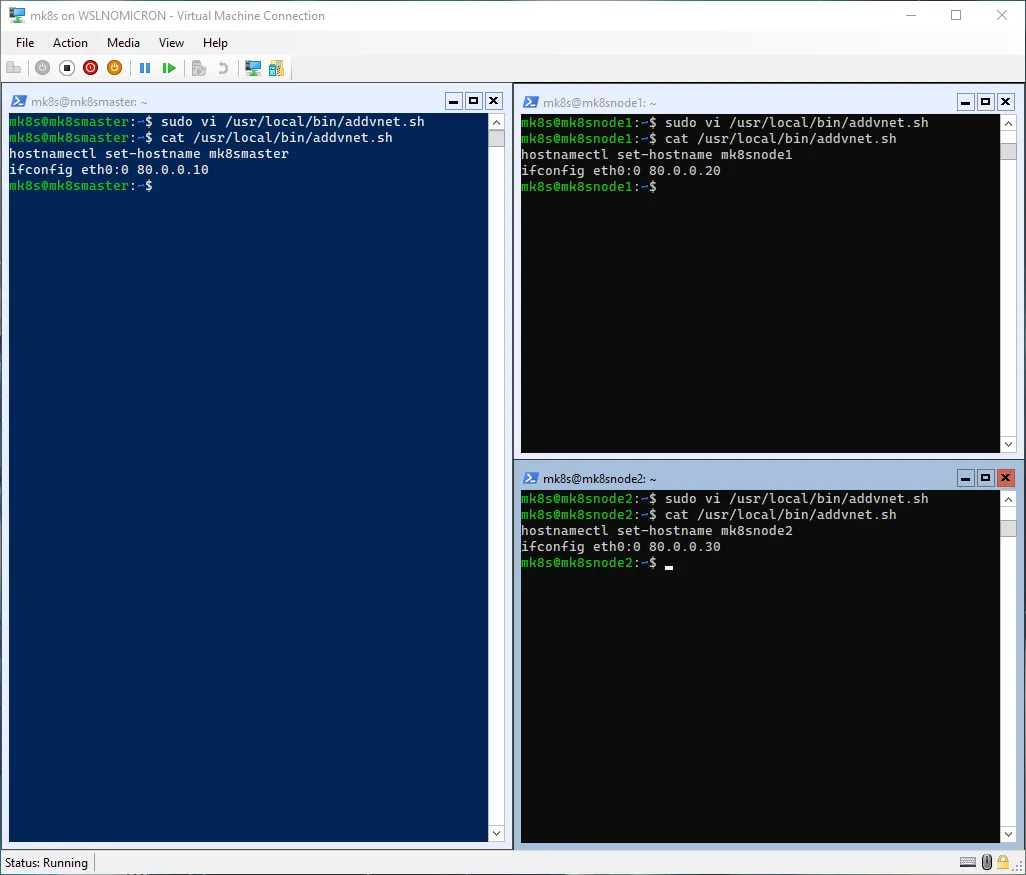Pause the virtual machine

click(x=145, y=68)
